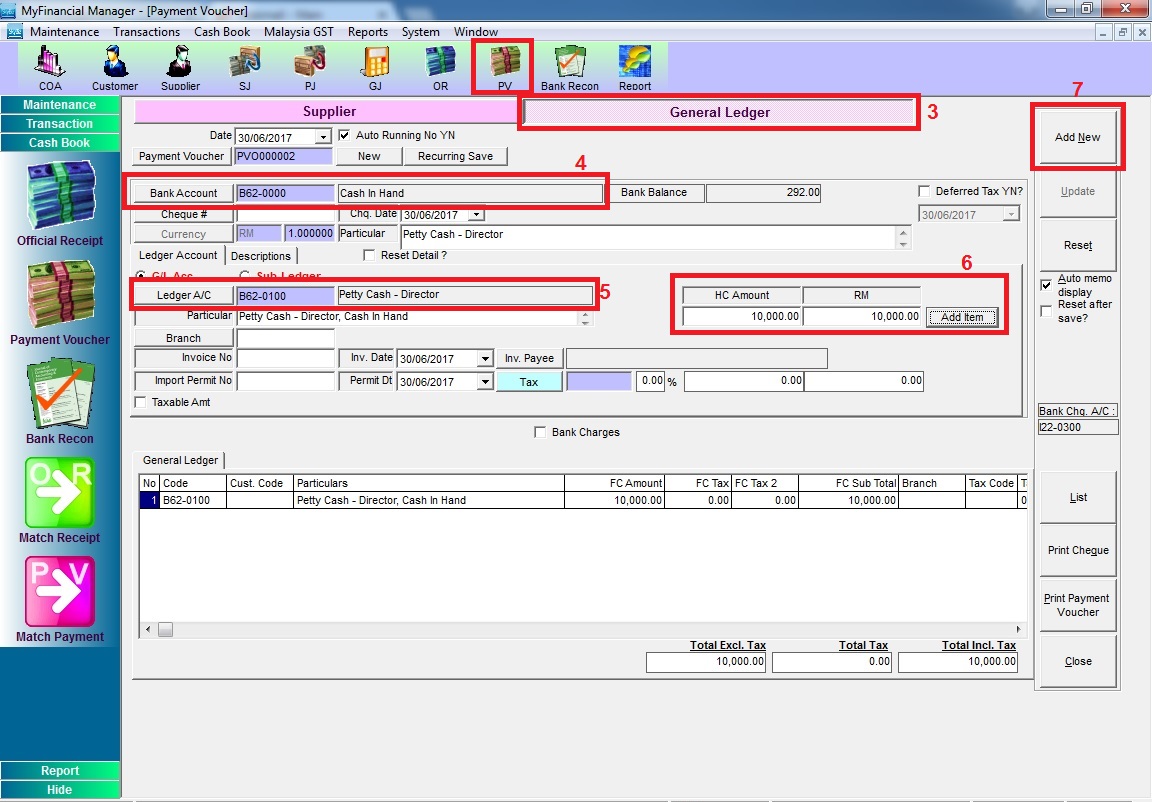The width and height of the screenshot is (1152, 802).
Task: Expand the voucher Date dropdown
Action: pyautogui.click(x=322, y=137)
